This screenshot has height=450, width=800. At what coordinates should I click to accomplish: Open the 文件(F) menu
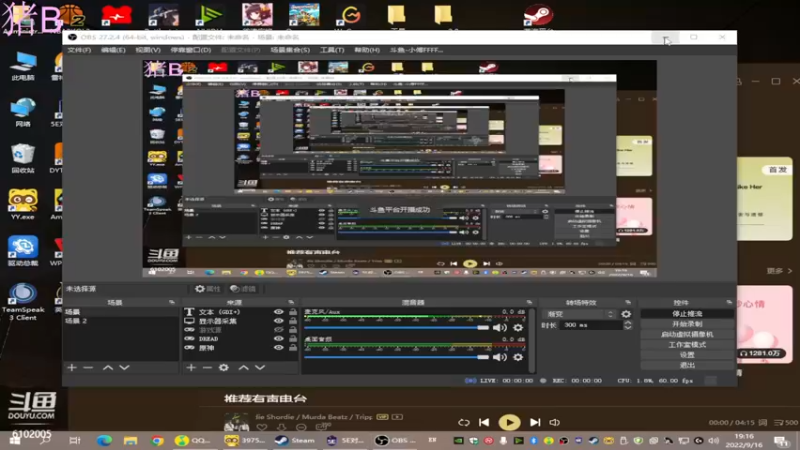point(80,50)
